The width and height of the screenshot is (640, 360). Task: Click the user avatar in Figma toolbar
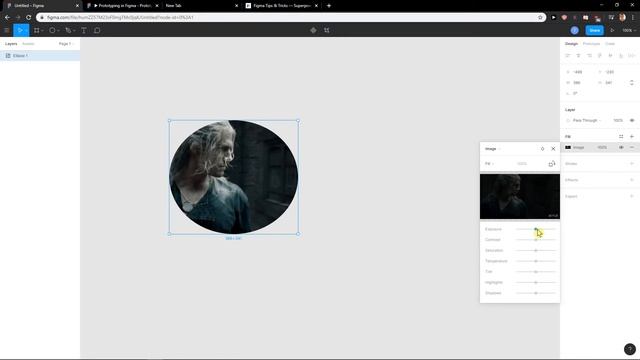pos(574,30)
